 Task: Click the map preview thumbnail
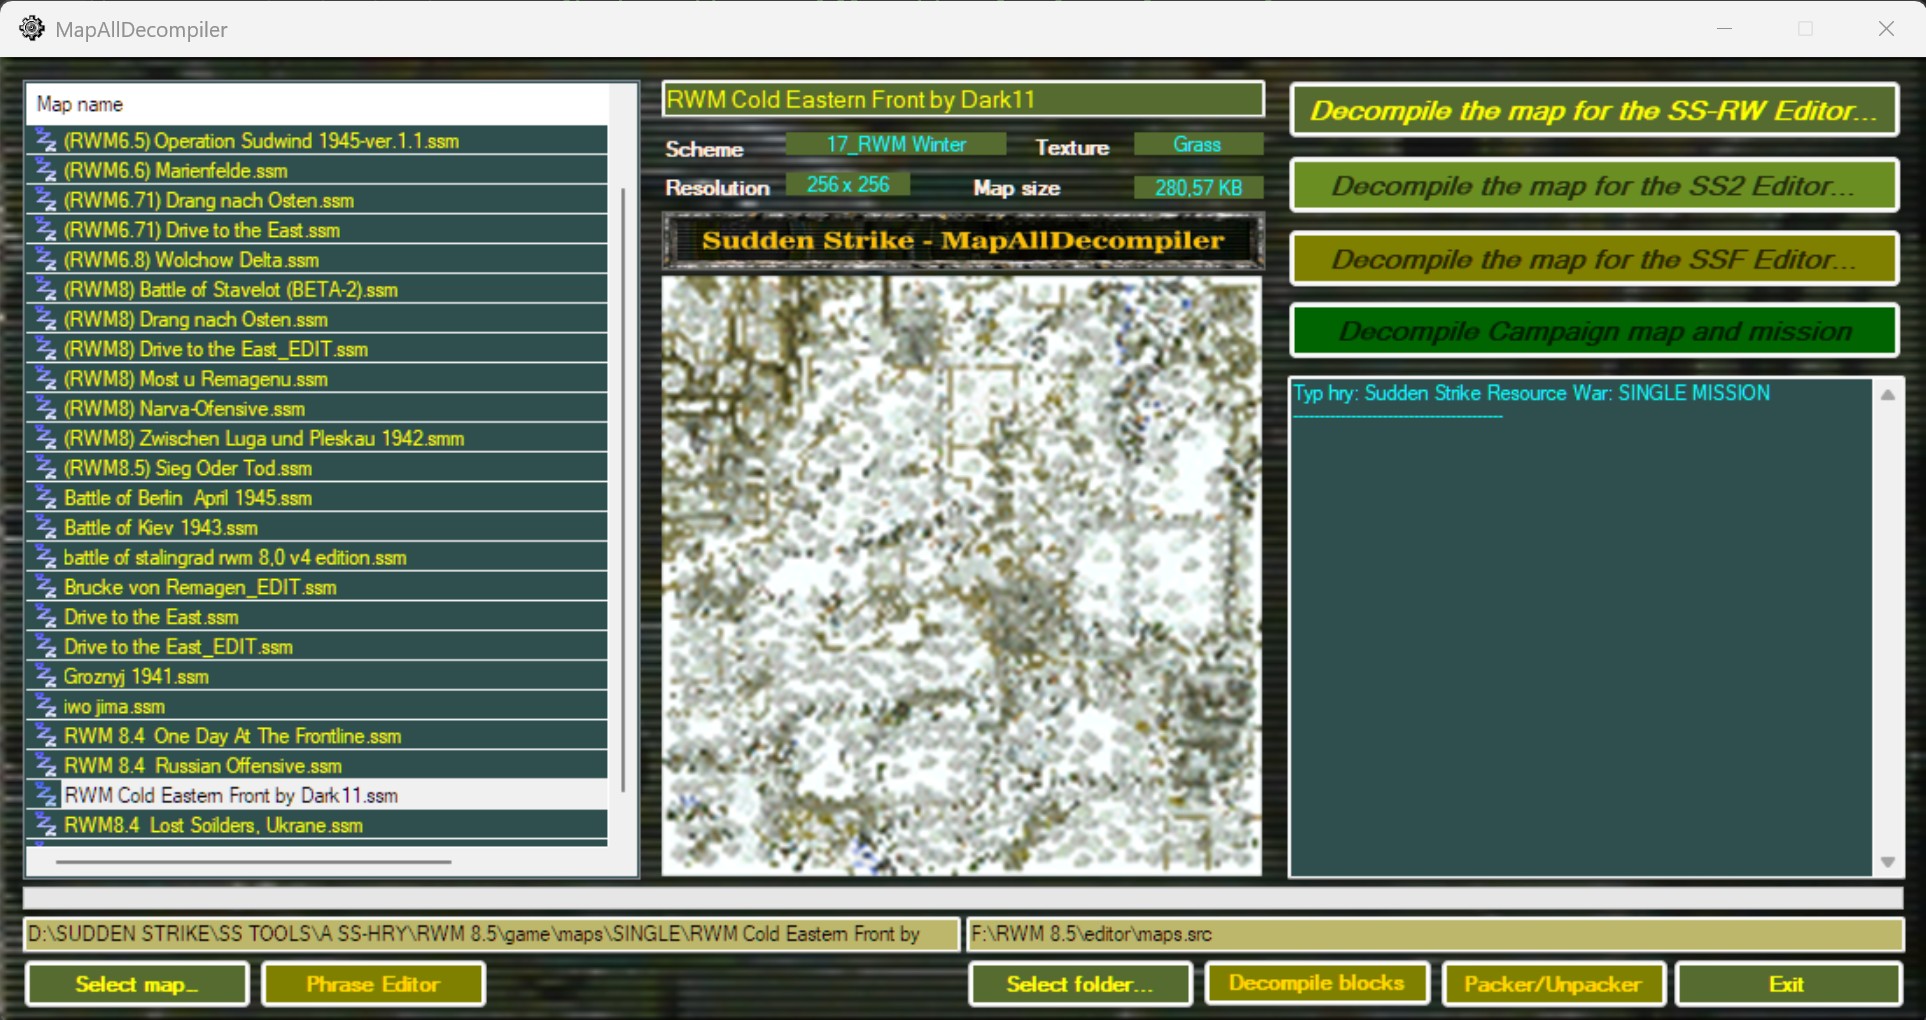[x=962, y=576]
